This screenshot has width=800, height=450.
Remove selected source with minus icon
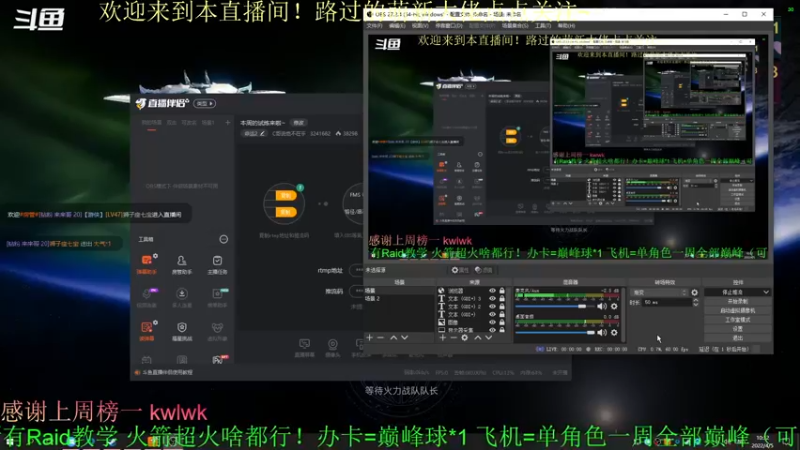click(453, 338)
